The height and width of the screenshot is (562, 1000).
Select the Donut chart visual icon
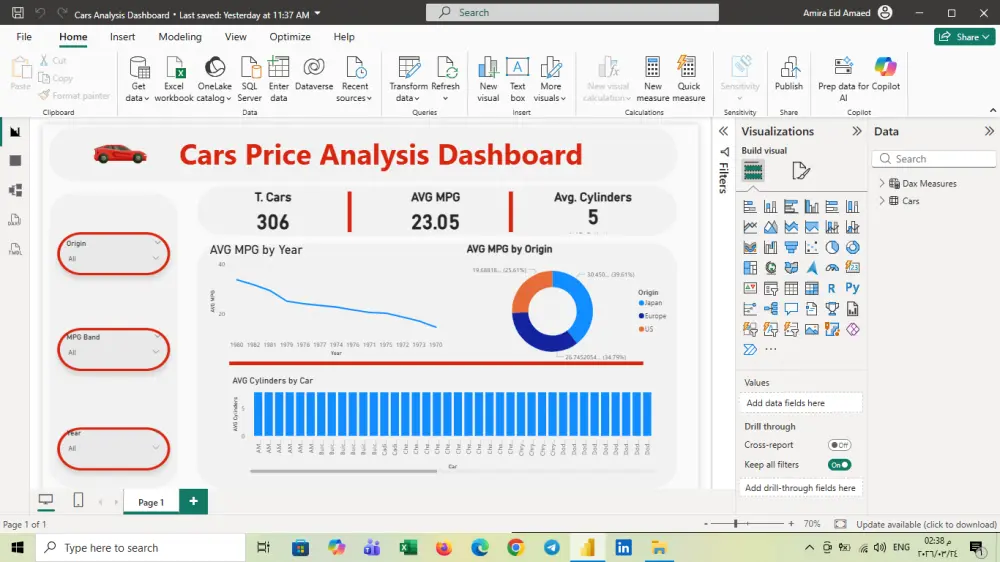click(x=853, y=248)
